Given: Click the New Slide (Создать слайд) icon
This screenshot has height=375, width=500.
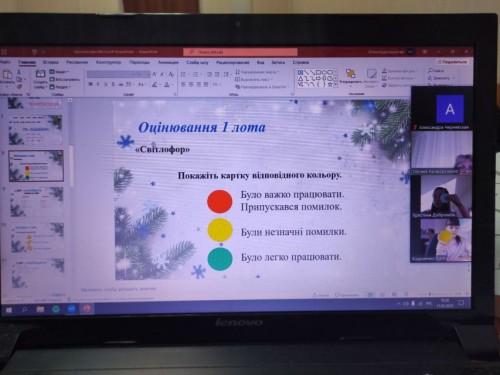Looking at the screenshot, I should (40, 74).
